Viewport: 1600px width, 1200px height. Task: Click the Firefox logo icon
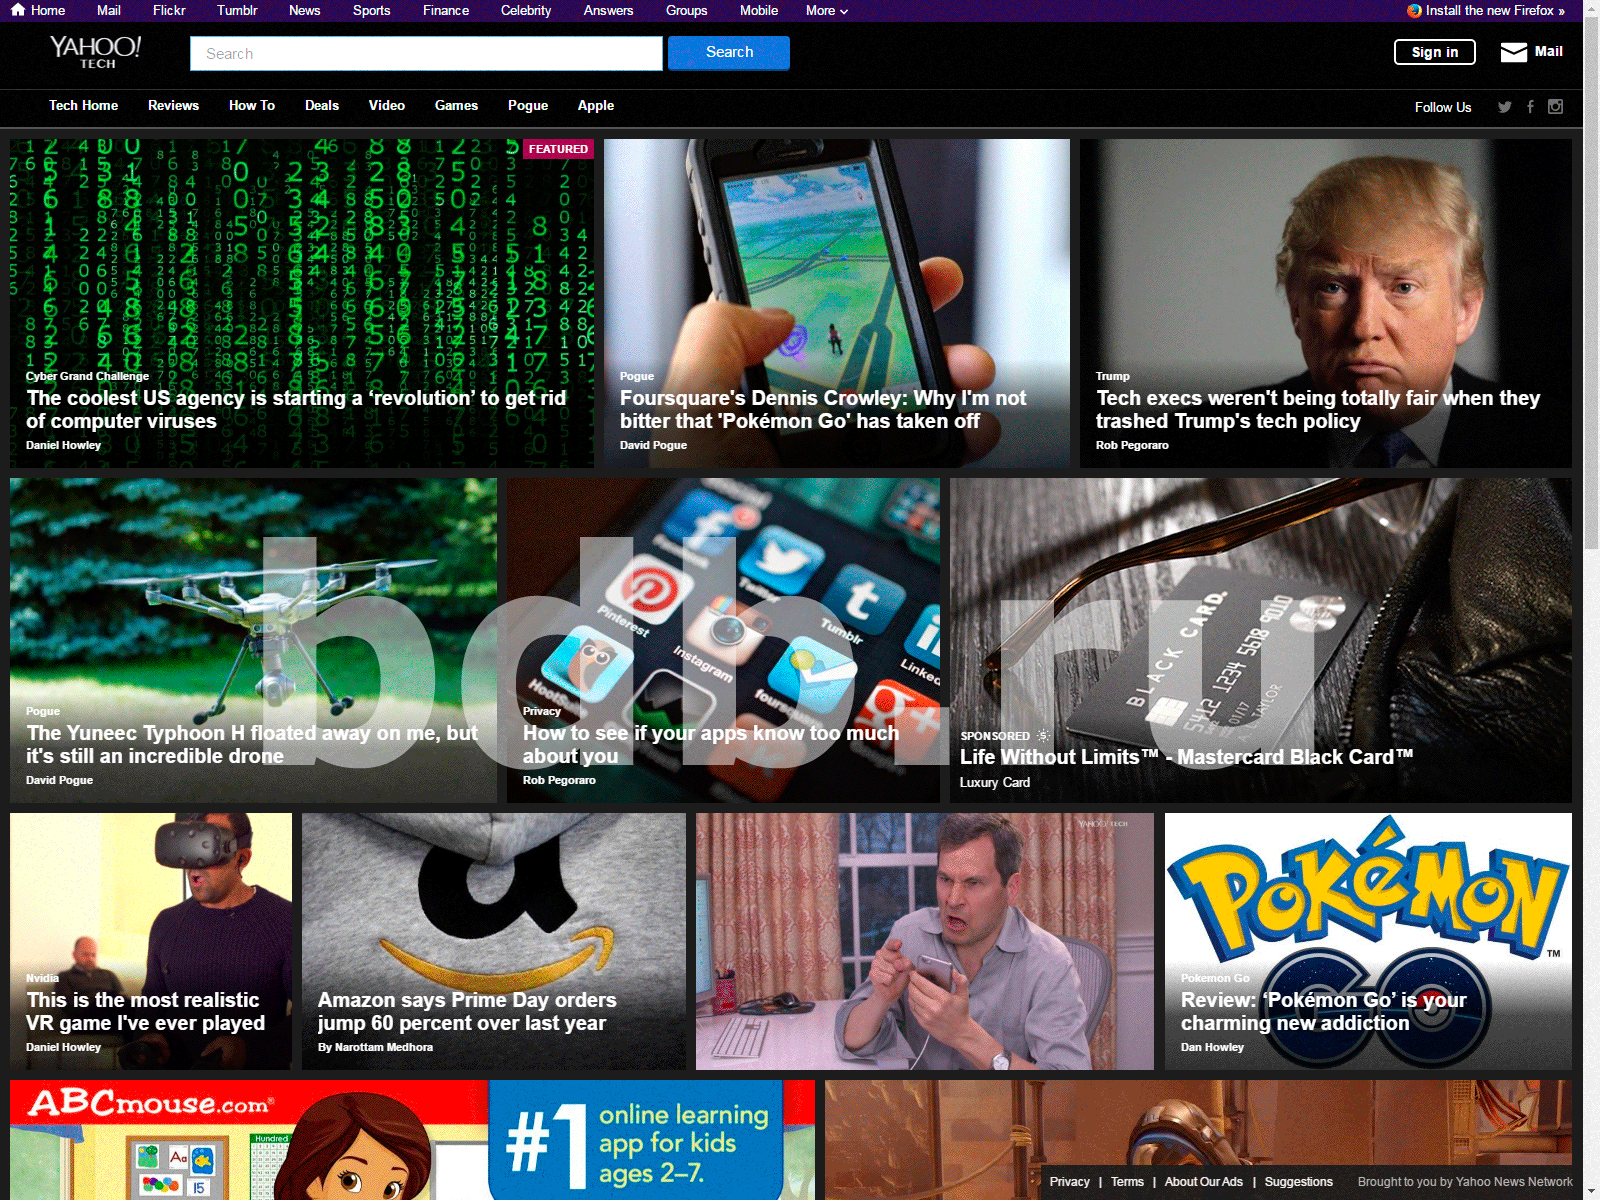tap(1414, 11)
